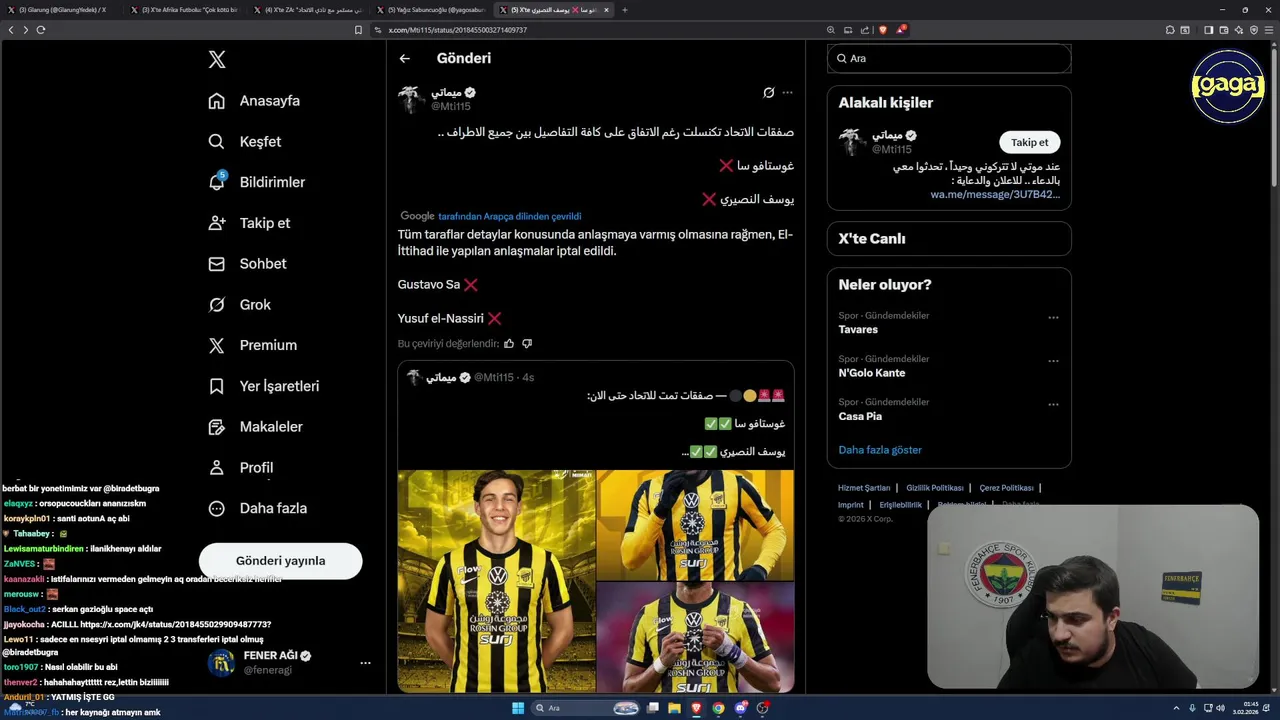Click the FENER AĞI account avatar
This screenshot has height=720, width=1280.
[x=221, y=663]
